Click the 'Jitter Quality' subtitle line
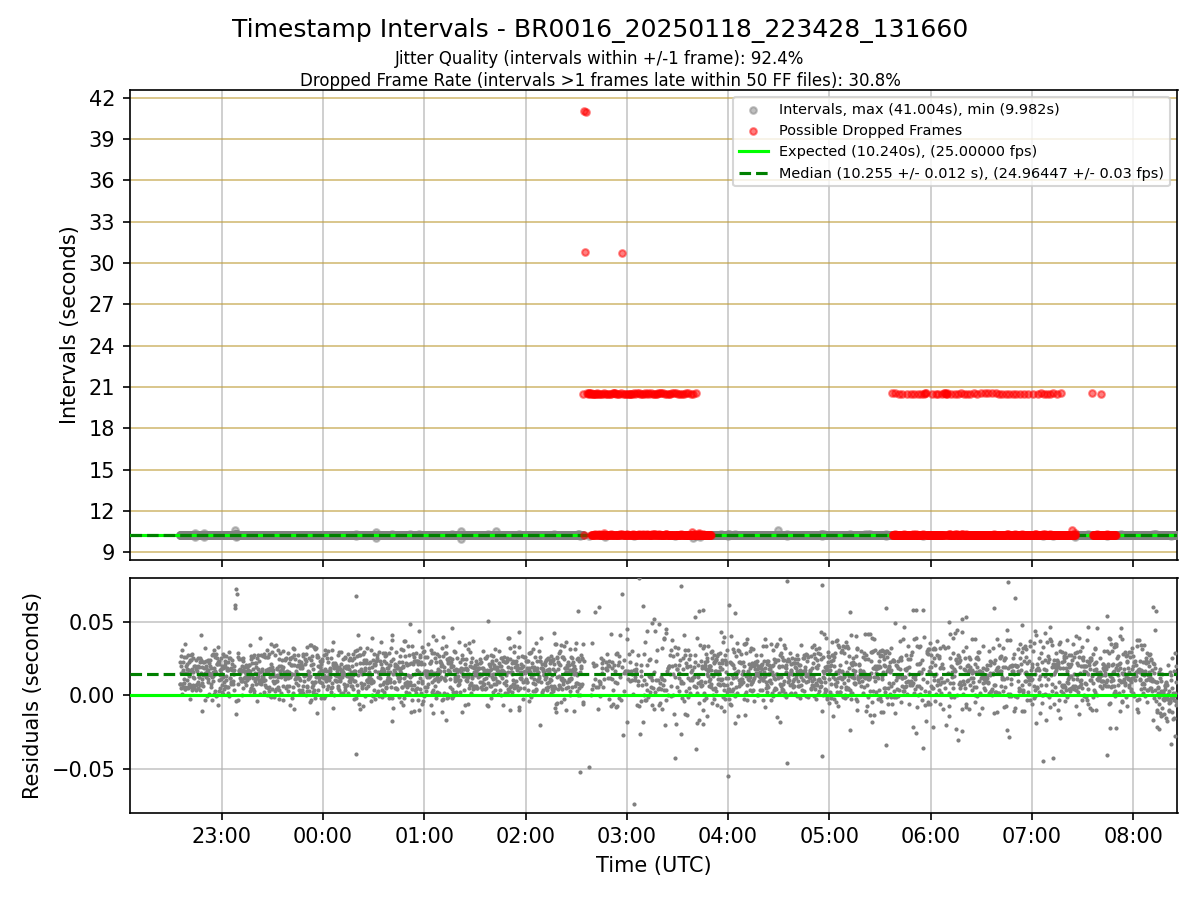The image size is (1200, 900). coord(599,59)
